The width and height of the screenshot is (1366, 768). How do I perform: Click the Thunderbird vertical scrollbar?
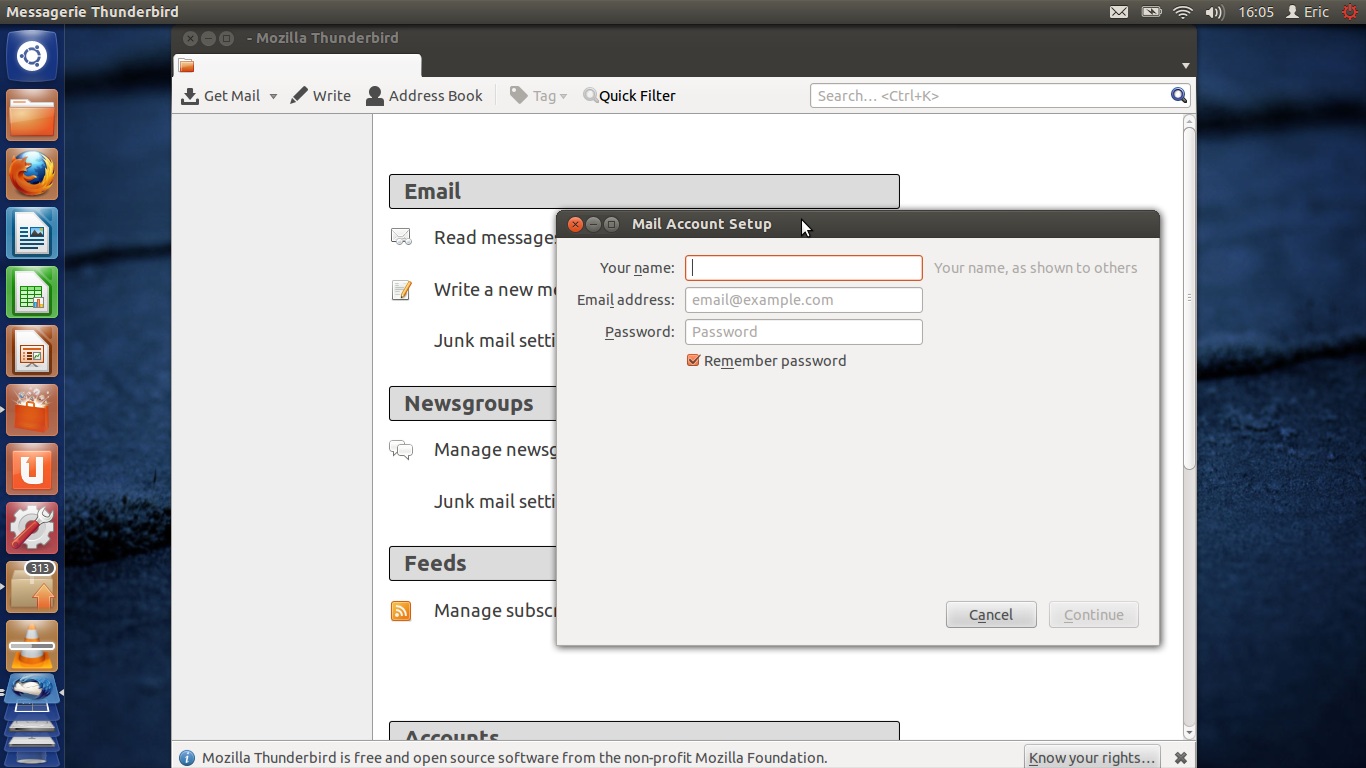tap(1189, 300)
